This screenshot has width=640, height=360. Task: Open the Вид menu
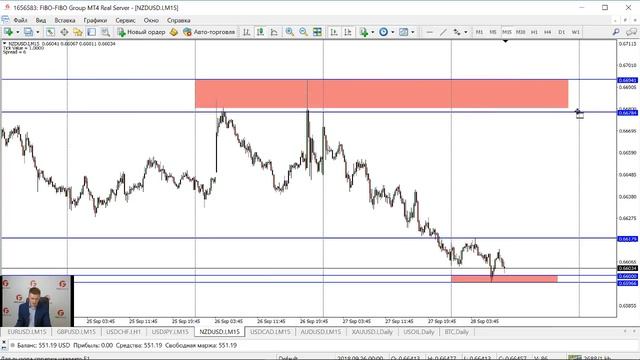click(x=40, y=20)
